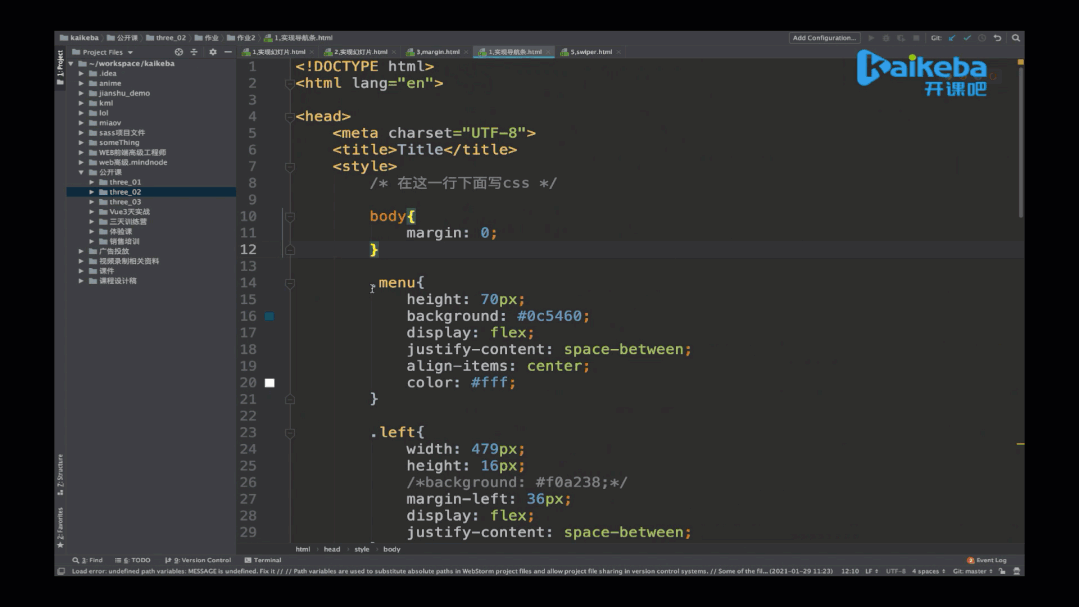
Task: Click Git: master branch in status bar
Action: [x=972, y=571]
